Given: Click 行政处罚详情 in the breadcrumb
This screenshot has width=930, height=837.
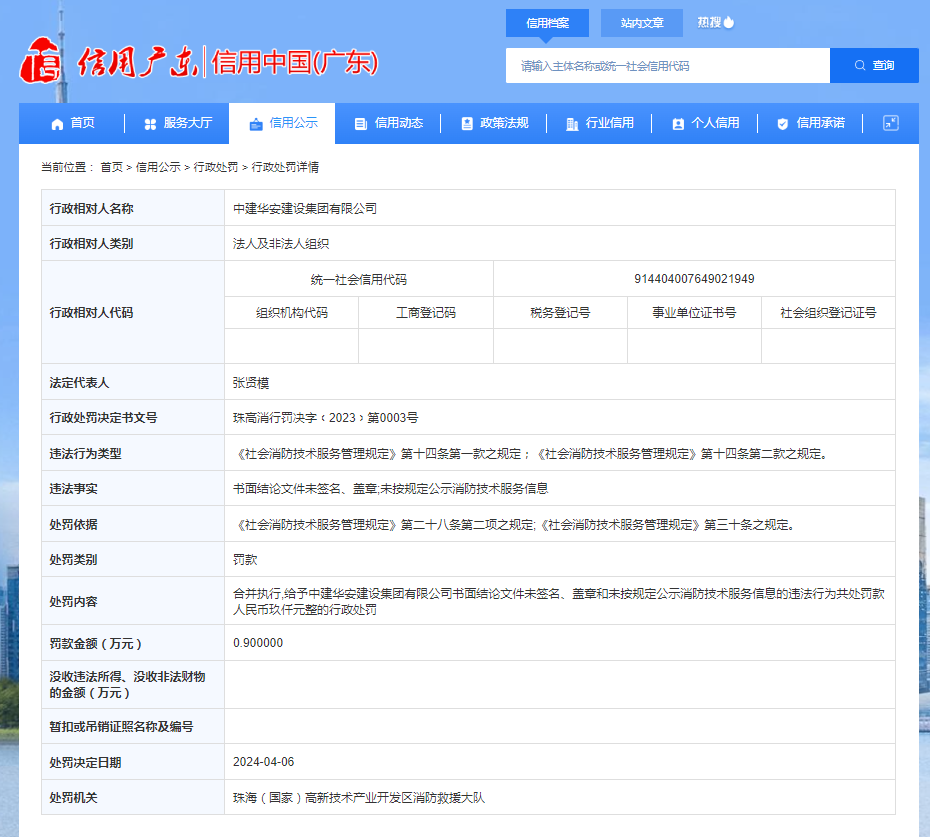Looking at the screenshot, I should coord(285,167).
